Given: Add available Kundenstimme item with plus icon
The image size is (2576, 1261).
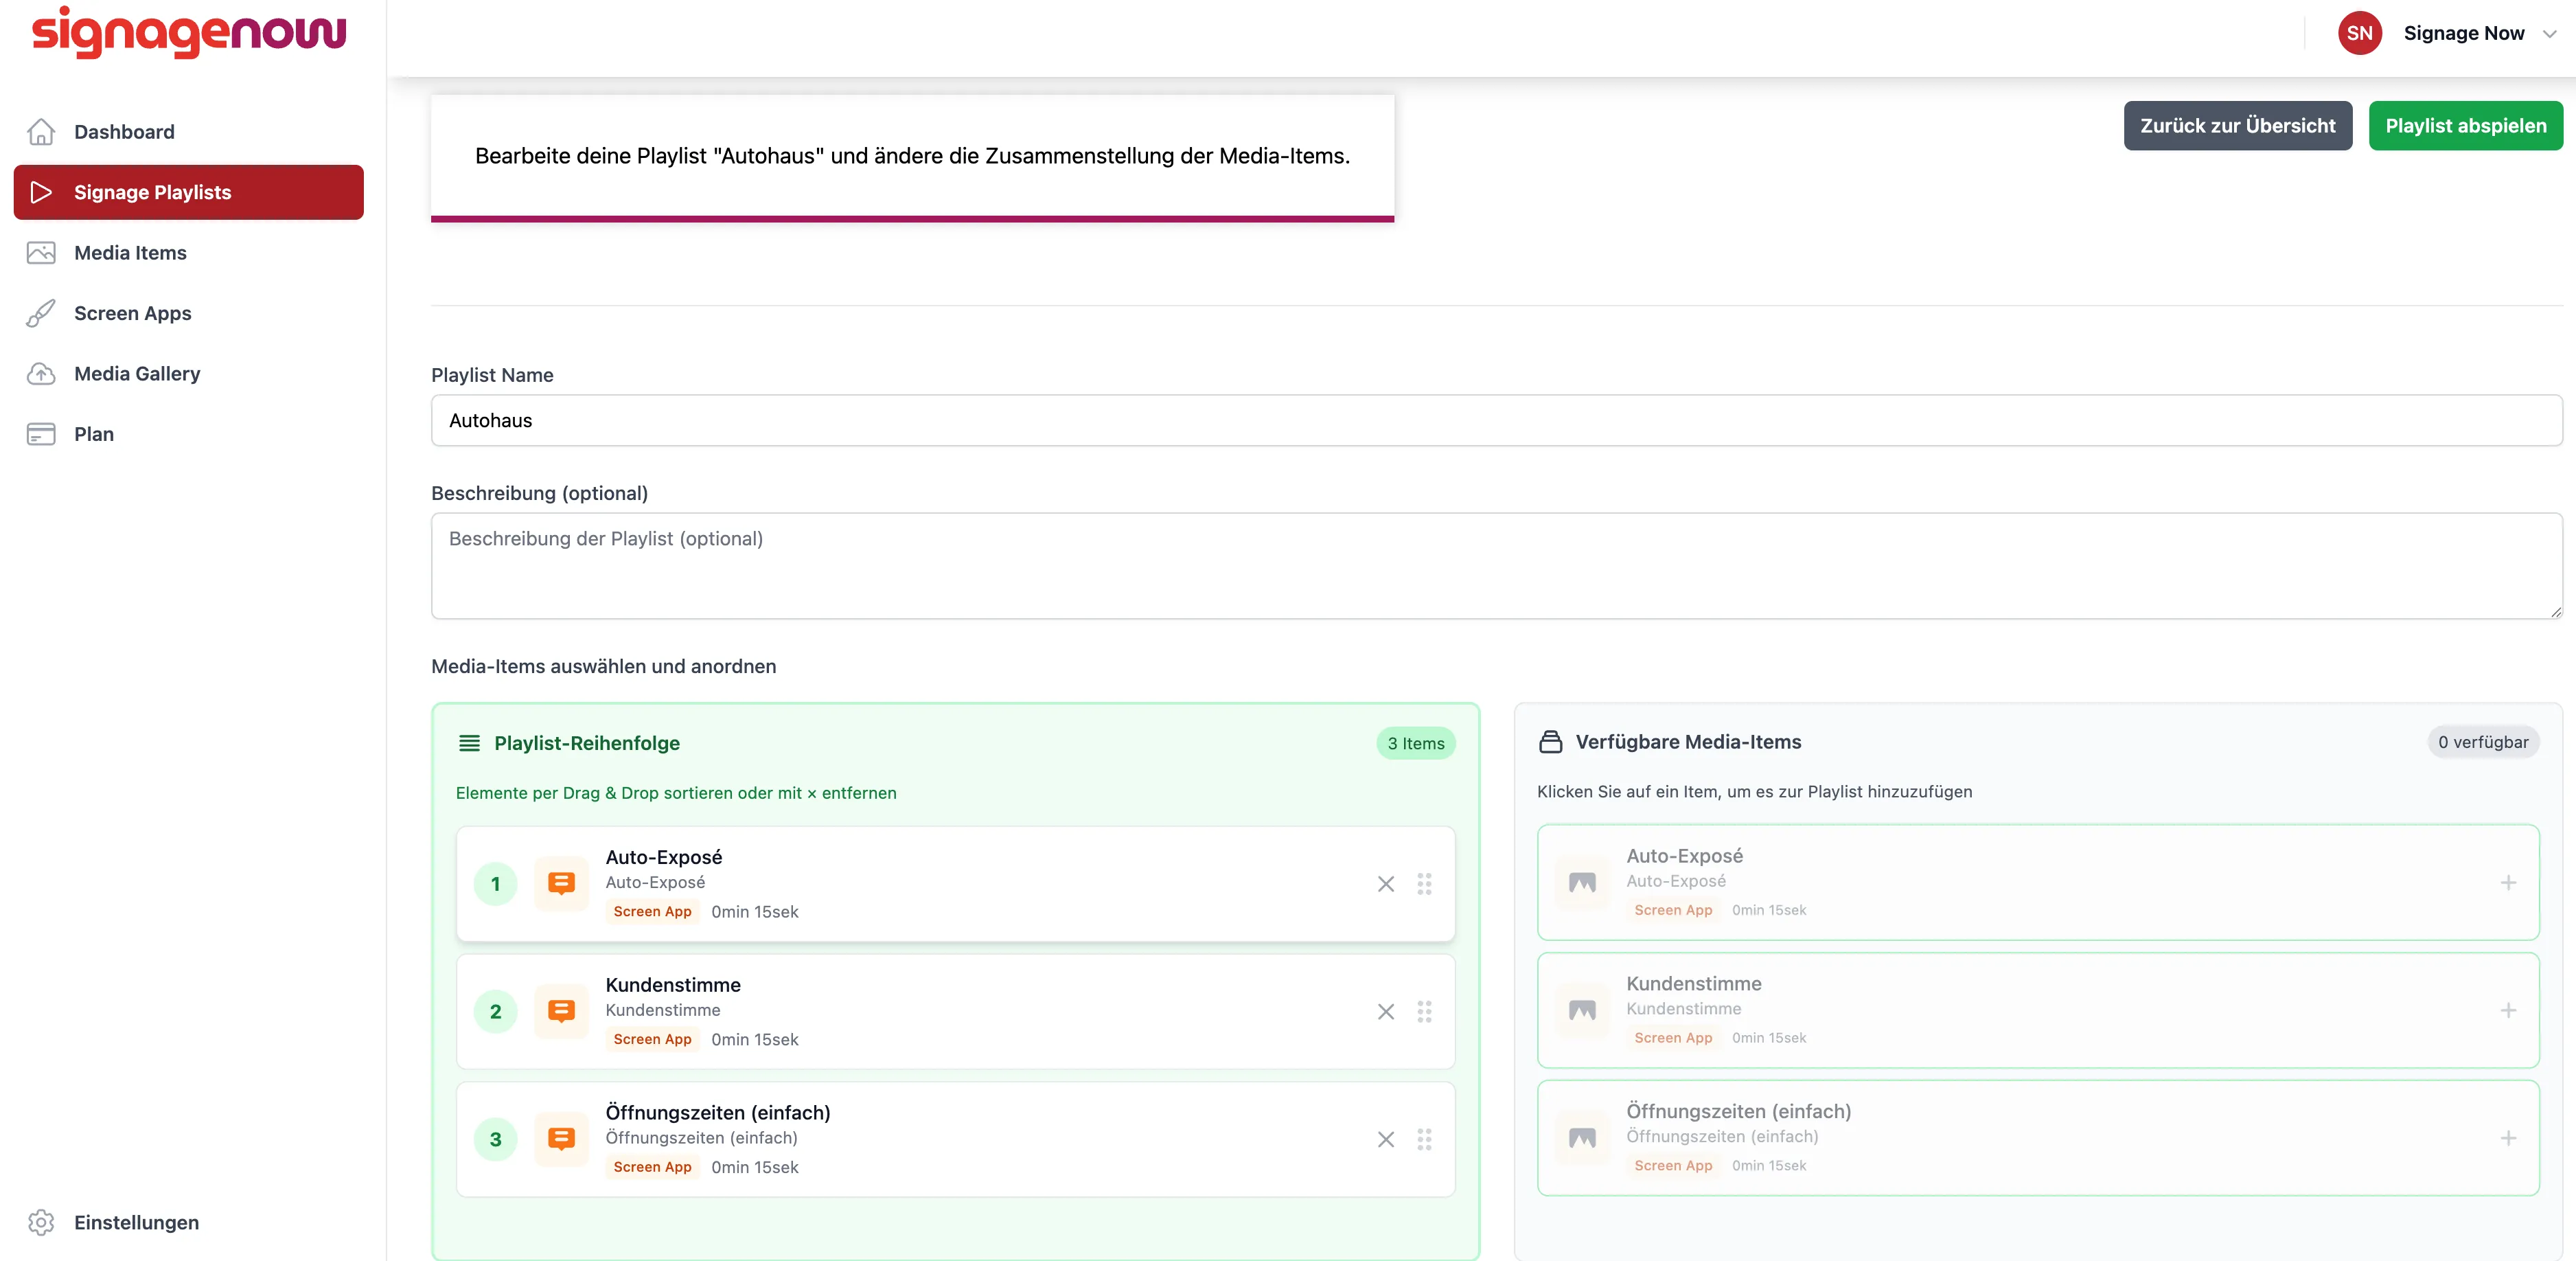Looking at the screenshot, I should click(x=2508, y=1011).
